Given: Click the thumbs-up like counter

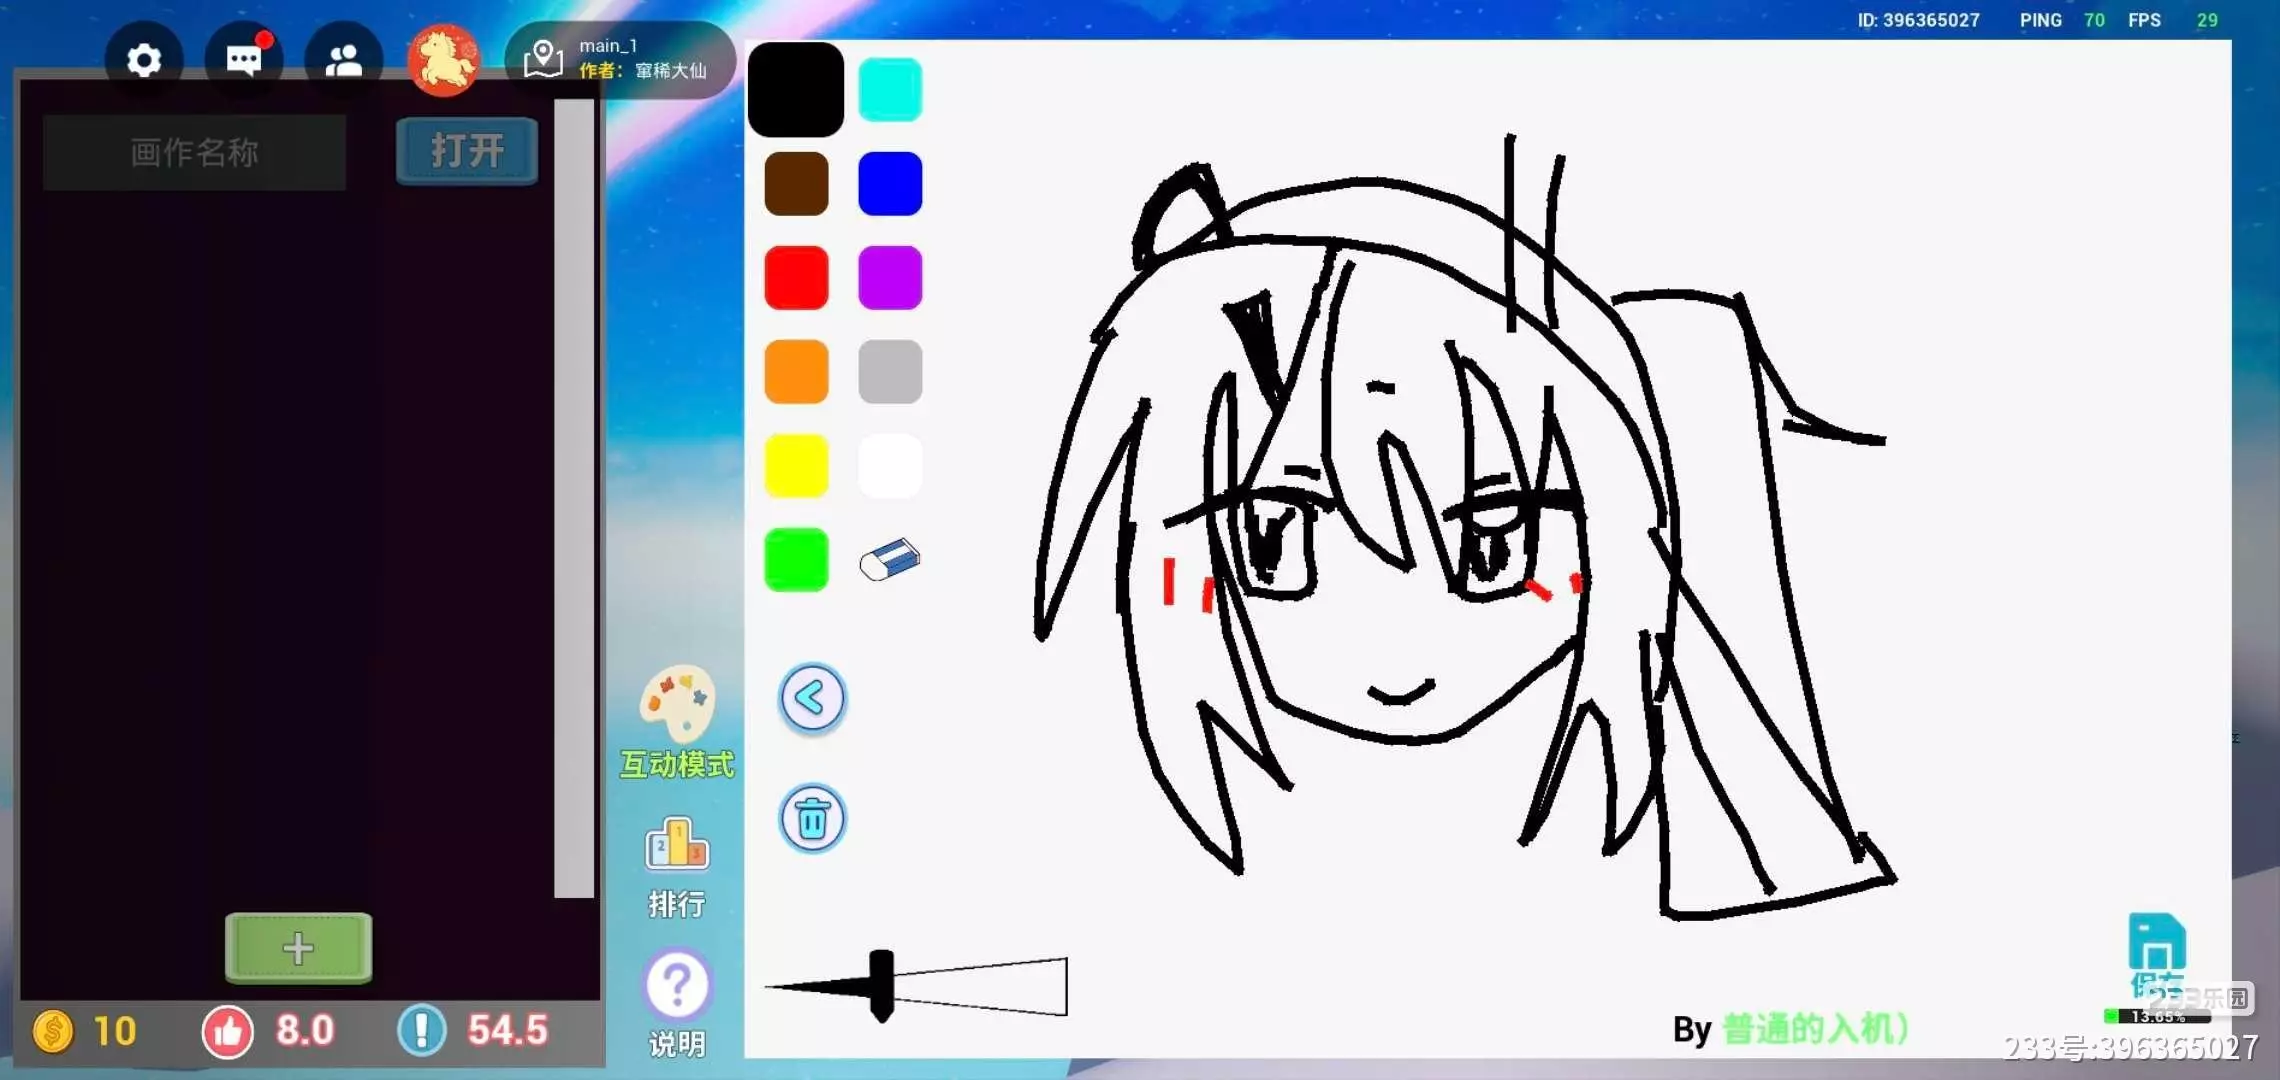Looking at the screenshot, I should [x=228, y=1031].
